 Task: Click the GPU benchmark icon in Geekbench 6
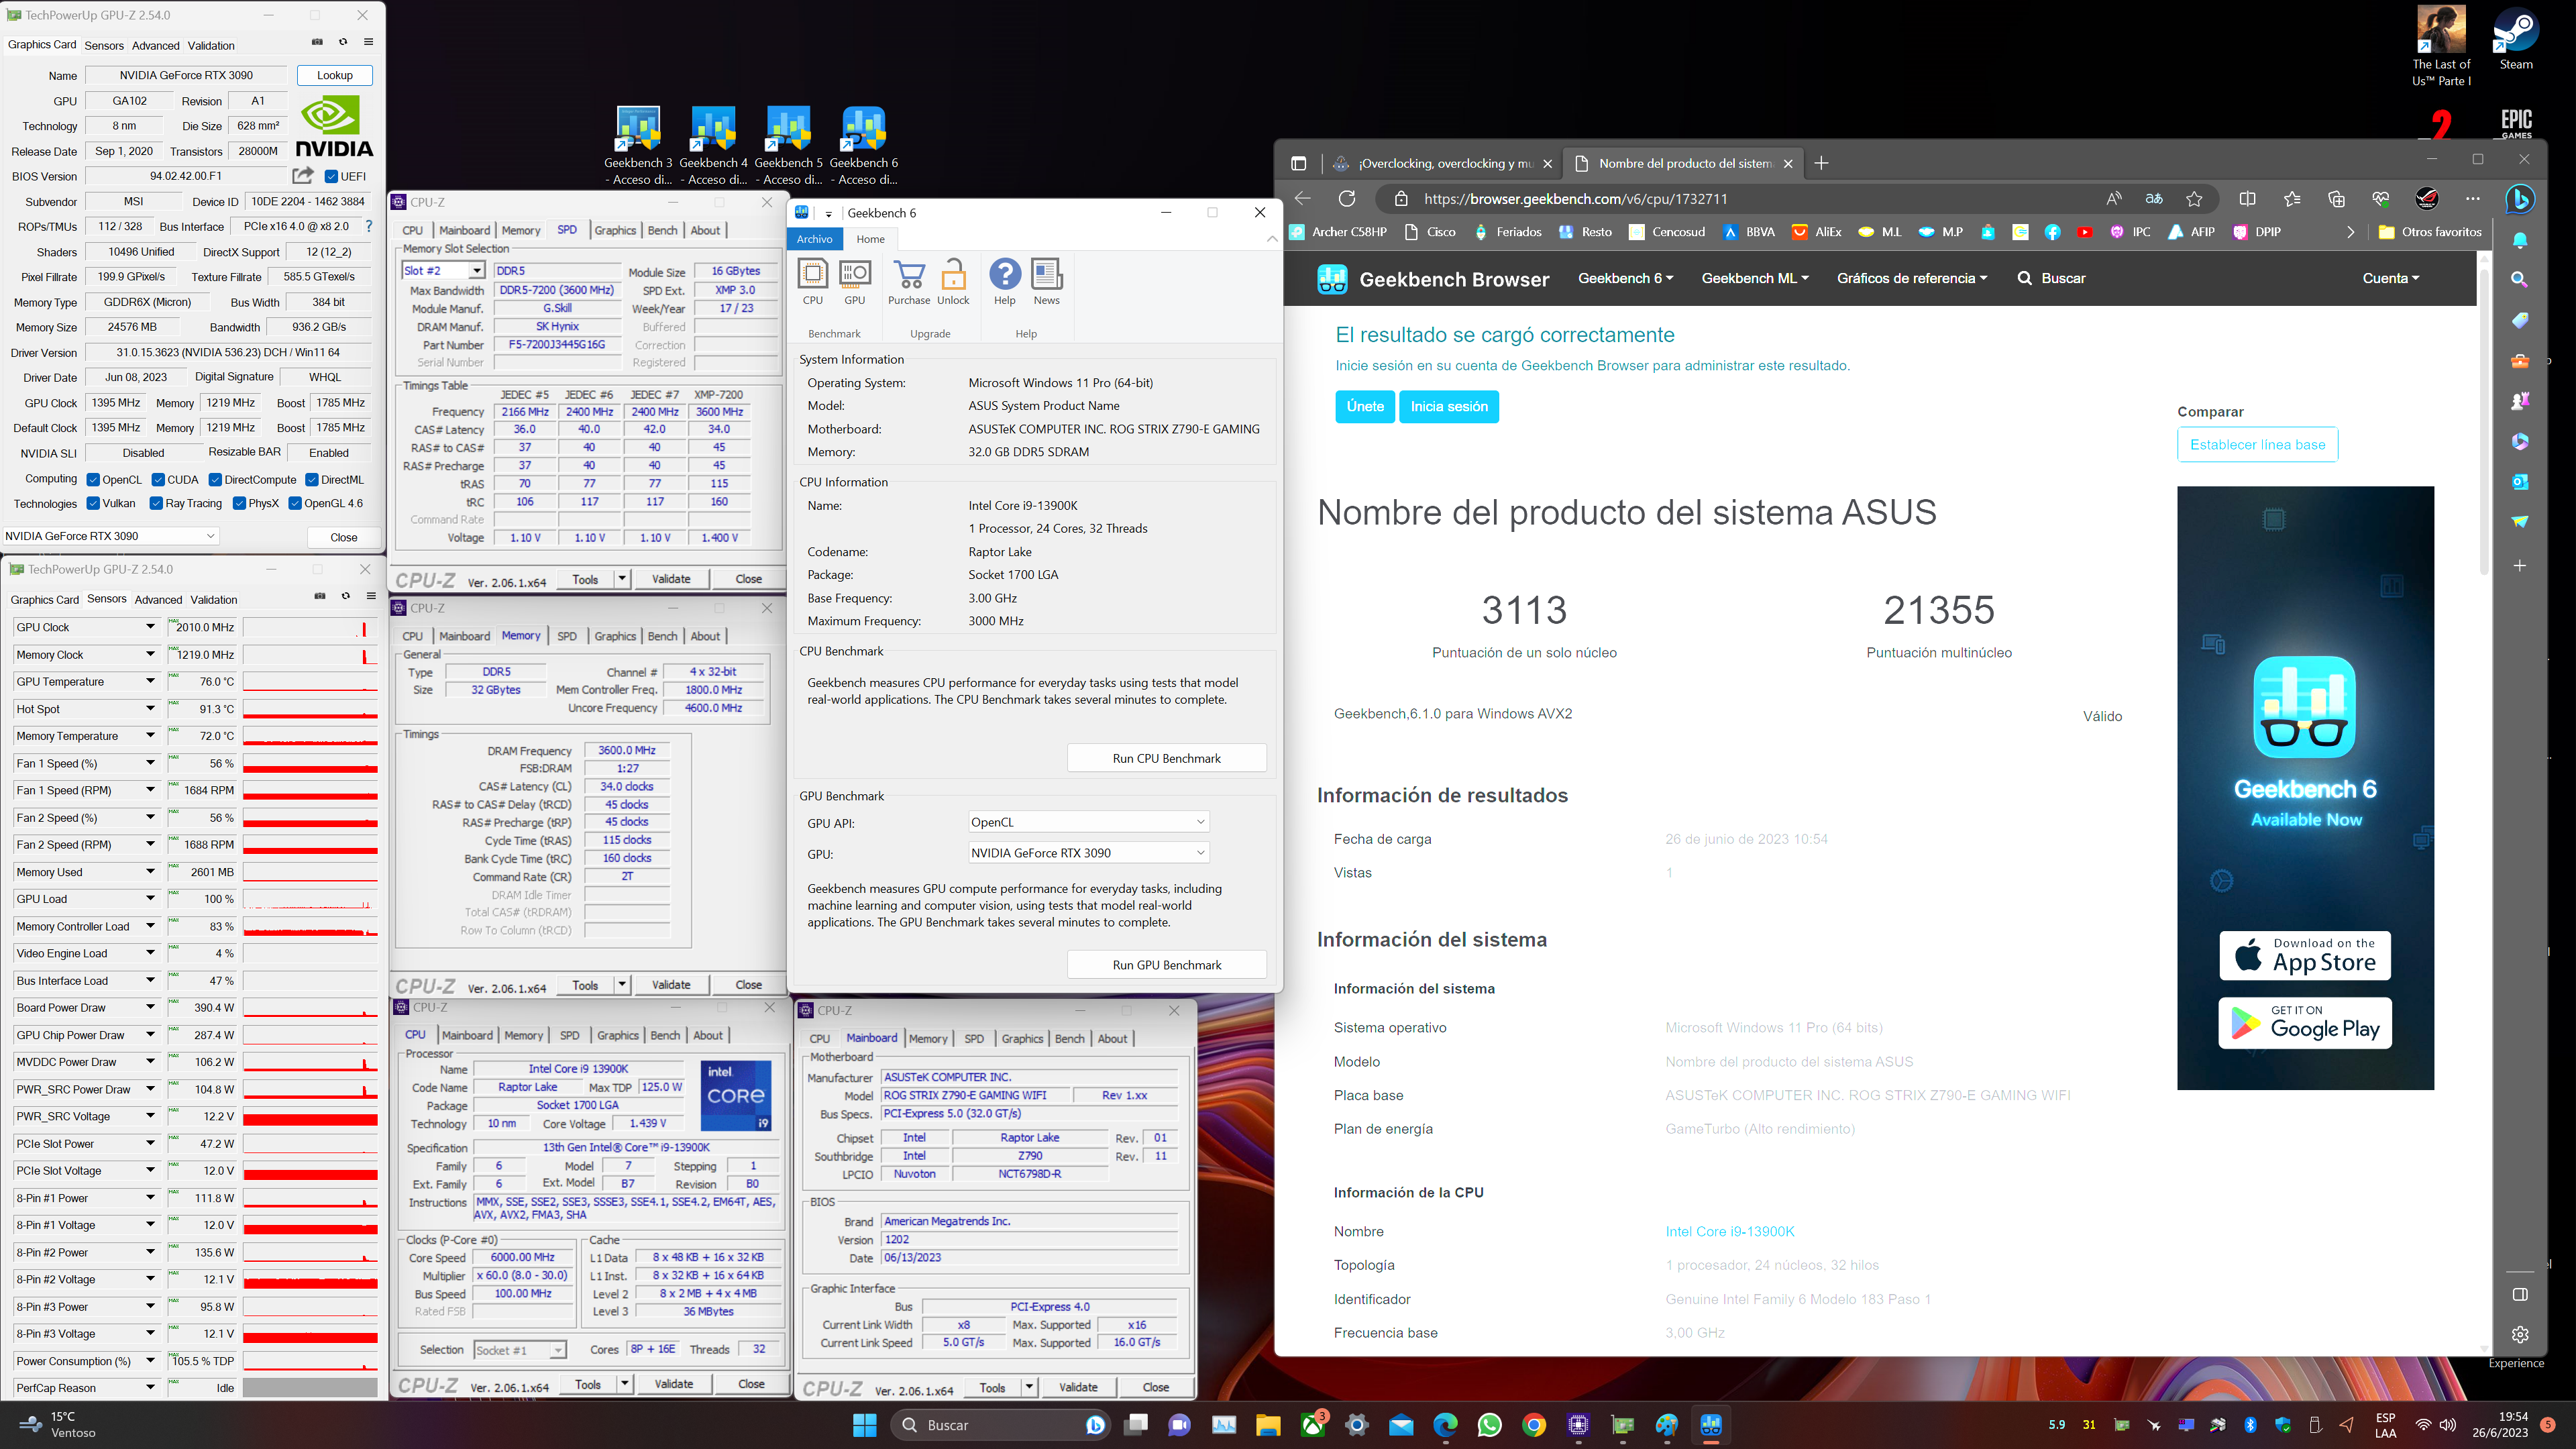tap(854, 280)
